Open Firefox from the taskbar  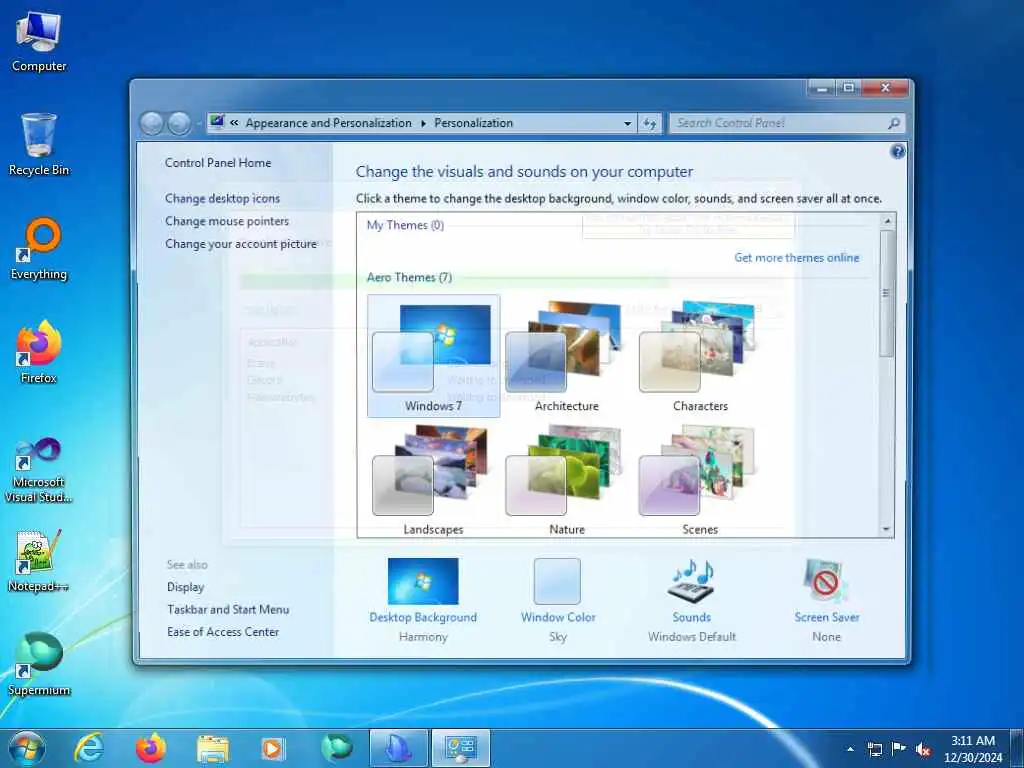pyautogui.click(x=151, y=748)
